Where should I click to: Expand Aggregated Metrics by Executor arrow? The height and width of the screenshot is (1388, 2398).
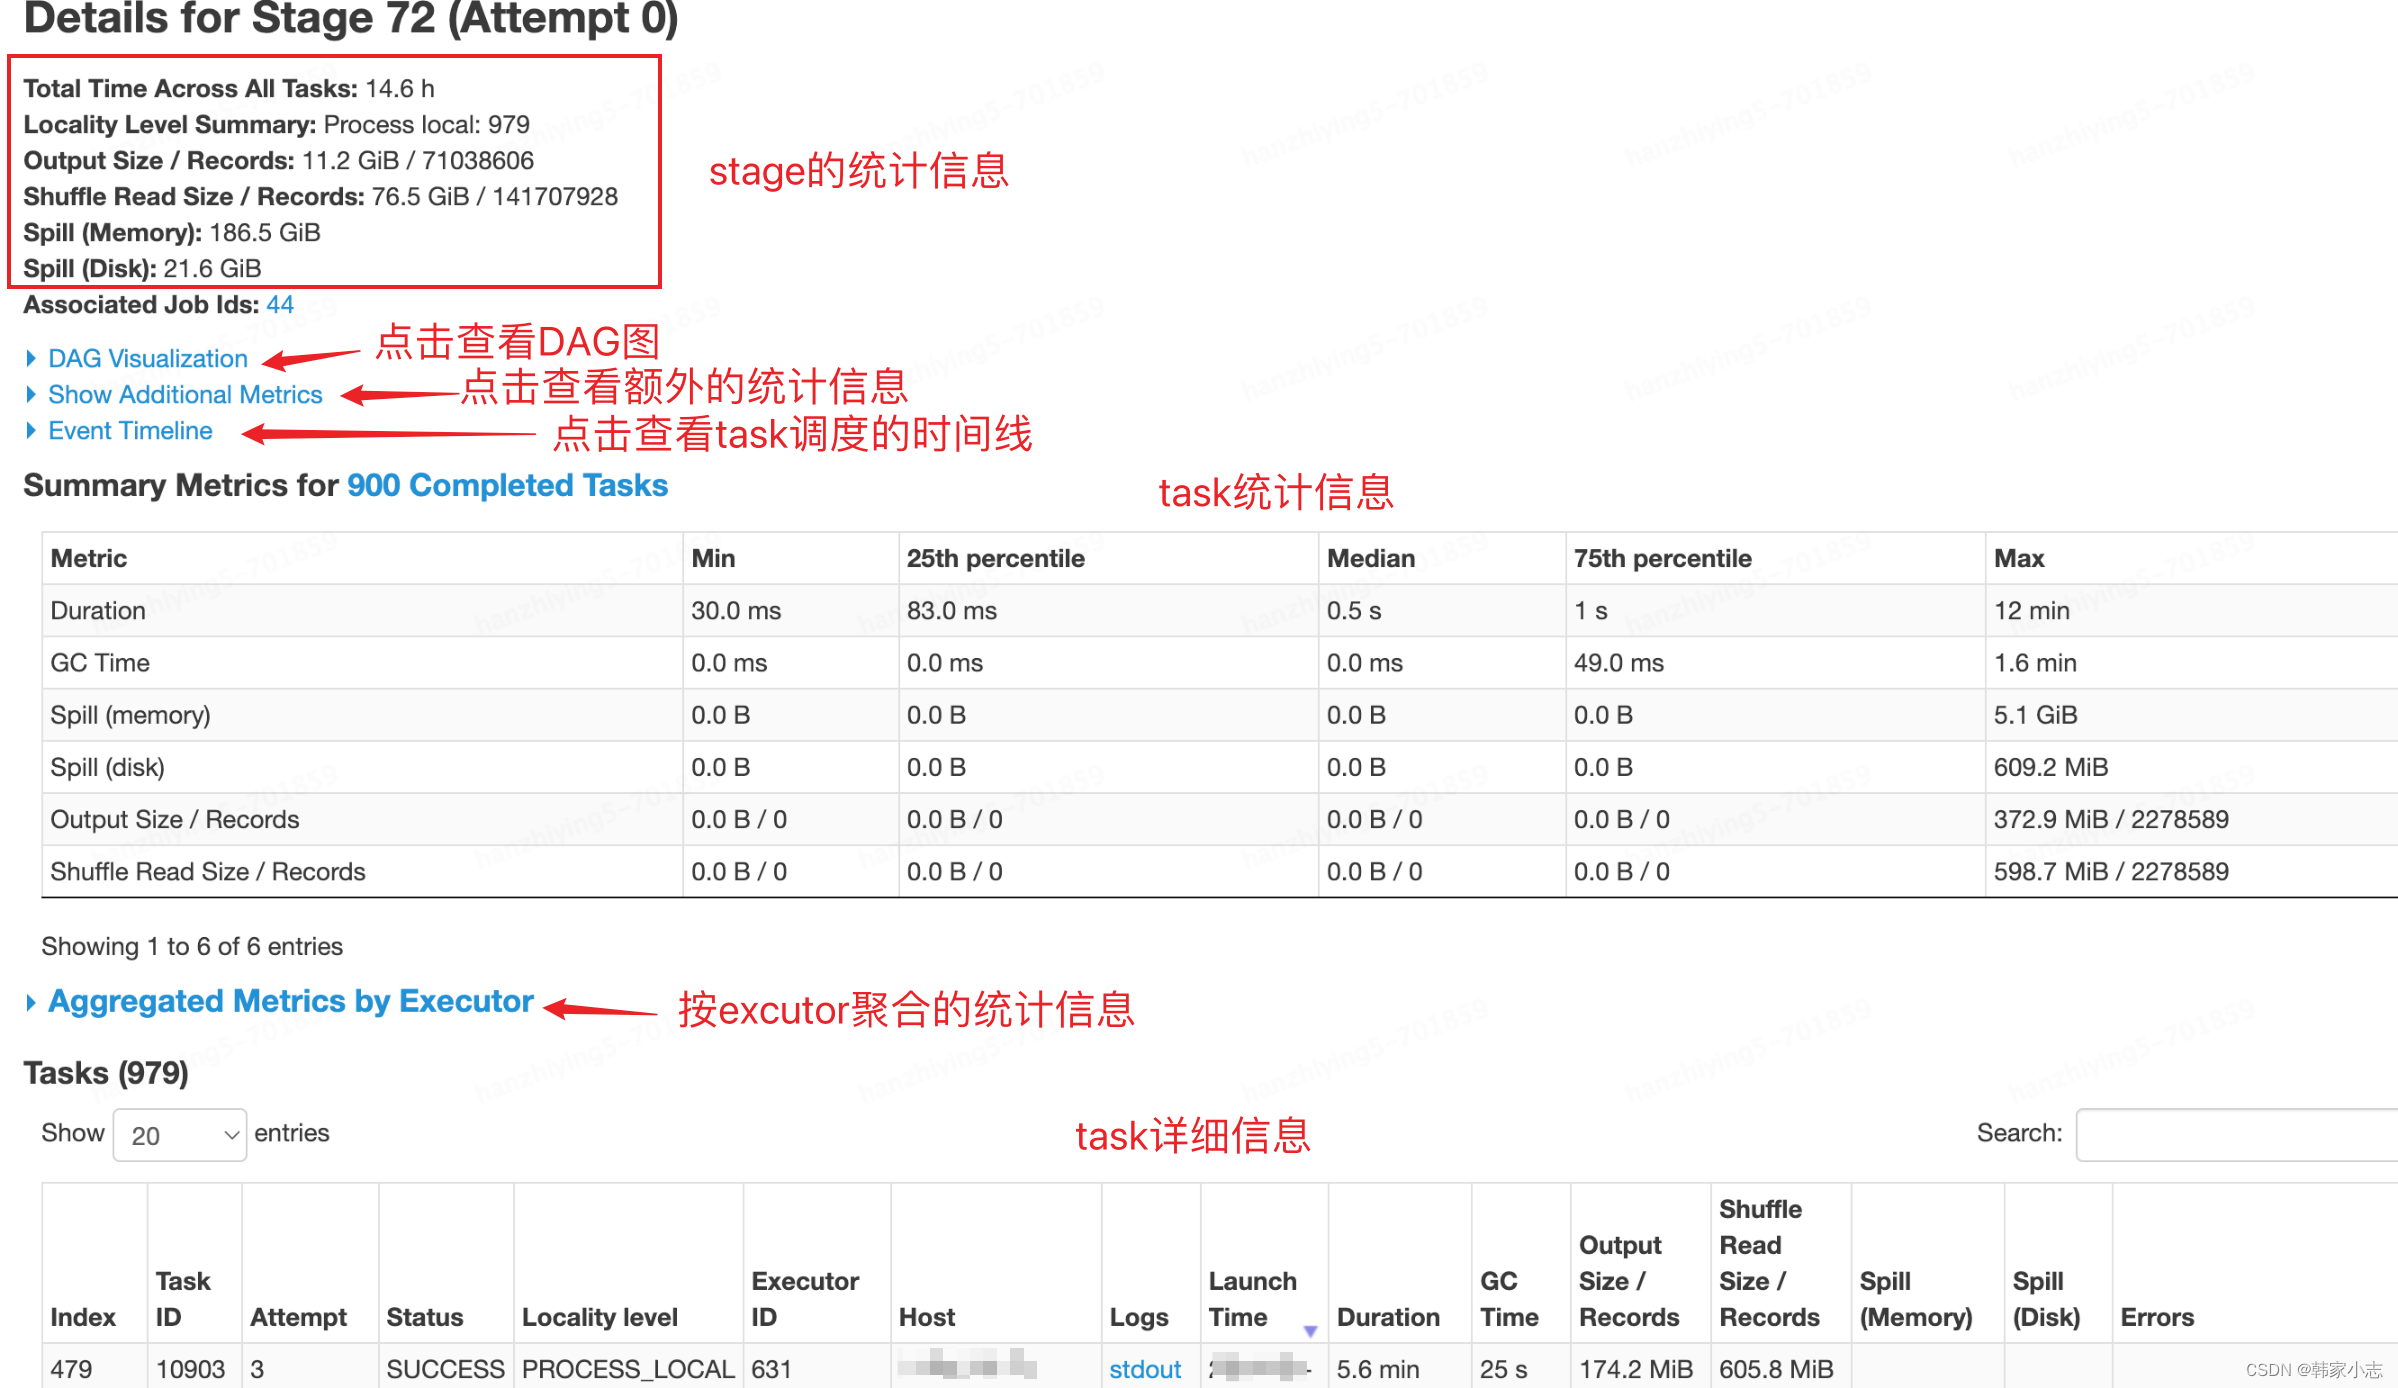[x=31, y=1002]
